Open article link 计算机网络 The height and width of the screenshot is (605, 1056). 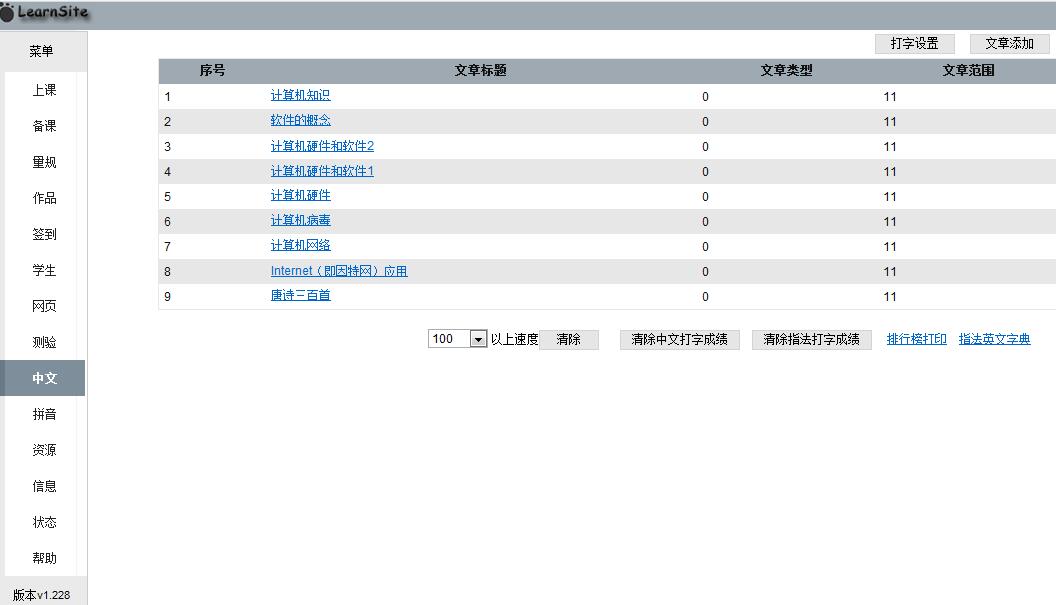pos(300,245)
